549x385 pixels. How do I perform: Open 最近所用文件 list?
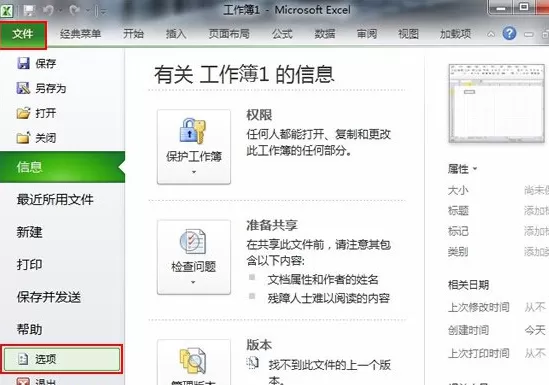coord(55,200)
